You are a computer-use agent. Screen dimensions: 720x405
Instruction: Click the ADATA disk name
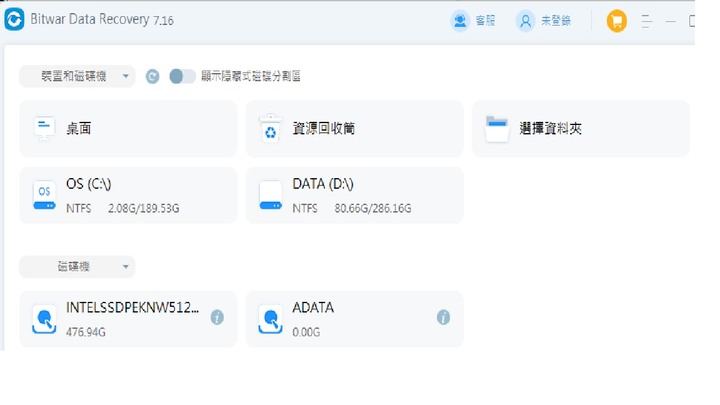[x=313, y=308]
